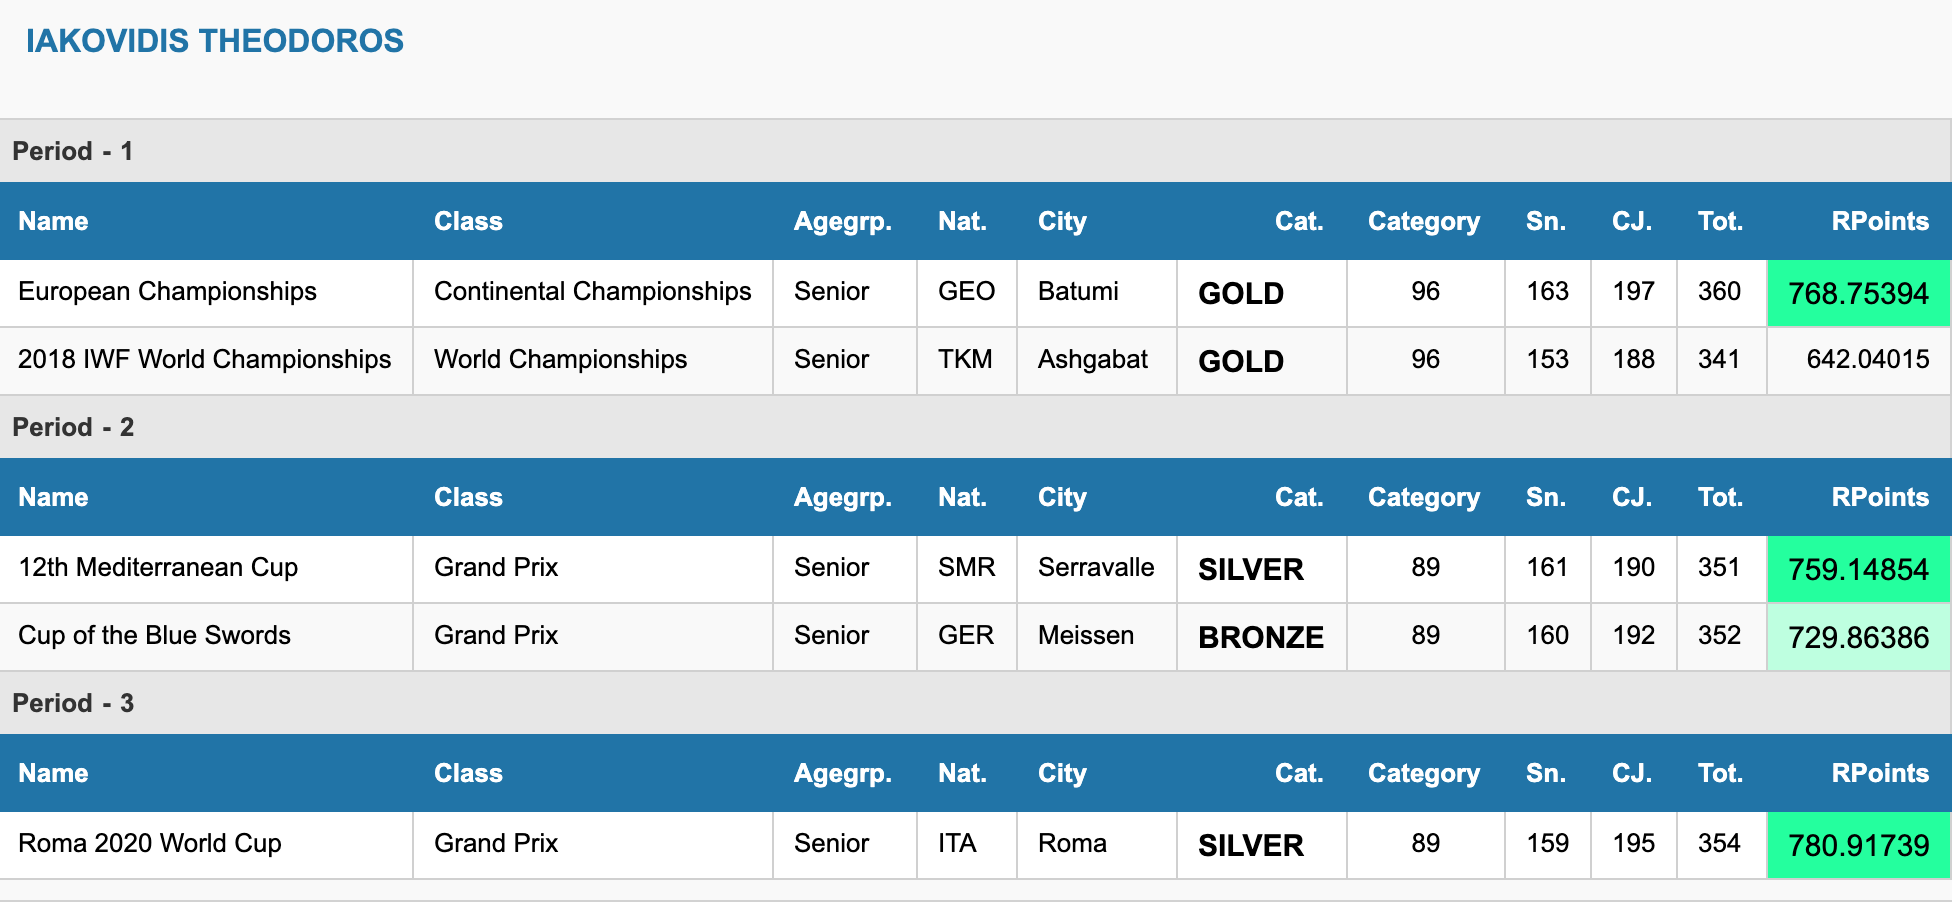Select the 12th Mediterranean Cup row
This screenshot has width=1952, height=902.
tap(975, 569)
